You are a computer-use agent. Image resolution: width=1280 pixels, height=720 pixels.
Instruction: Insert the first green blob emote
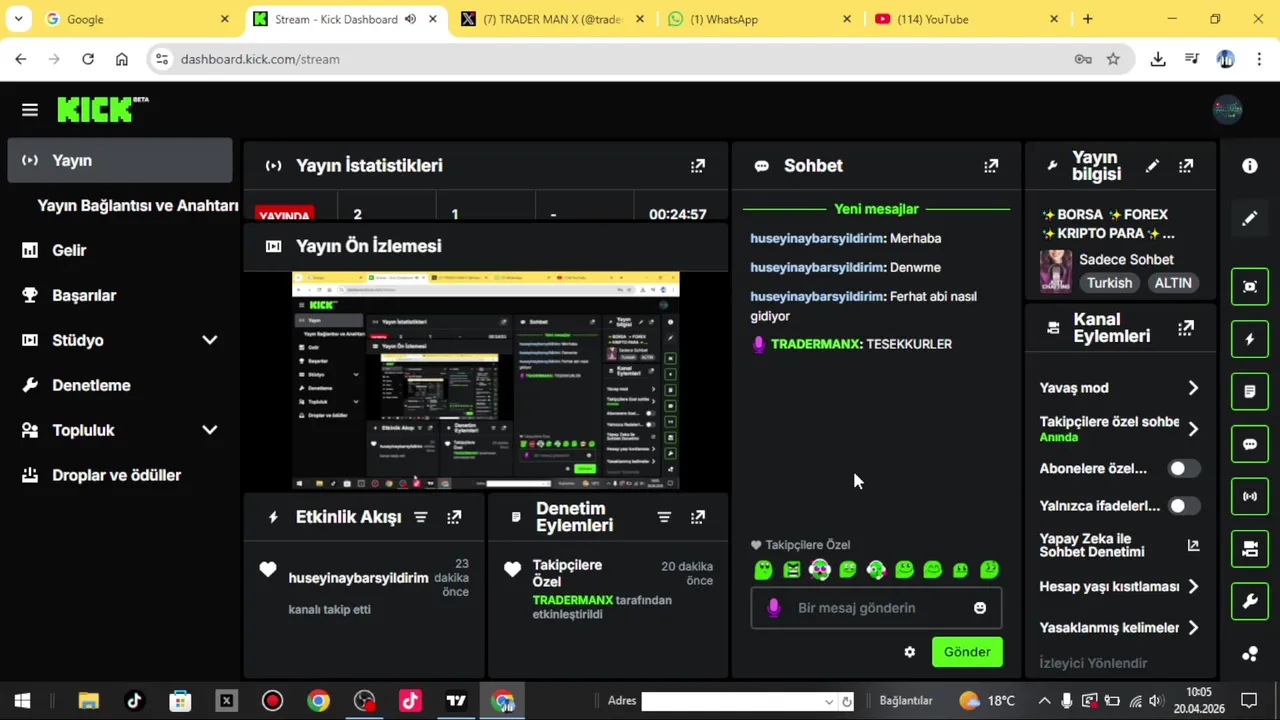point(763,570)
